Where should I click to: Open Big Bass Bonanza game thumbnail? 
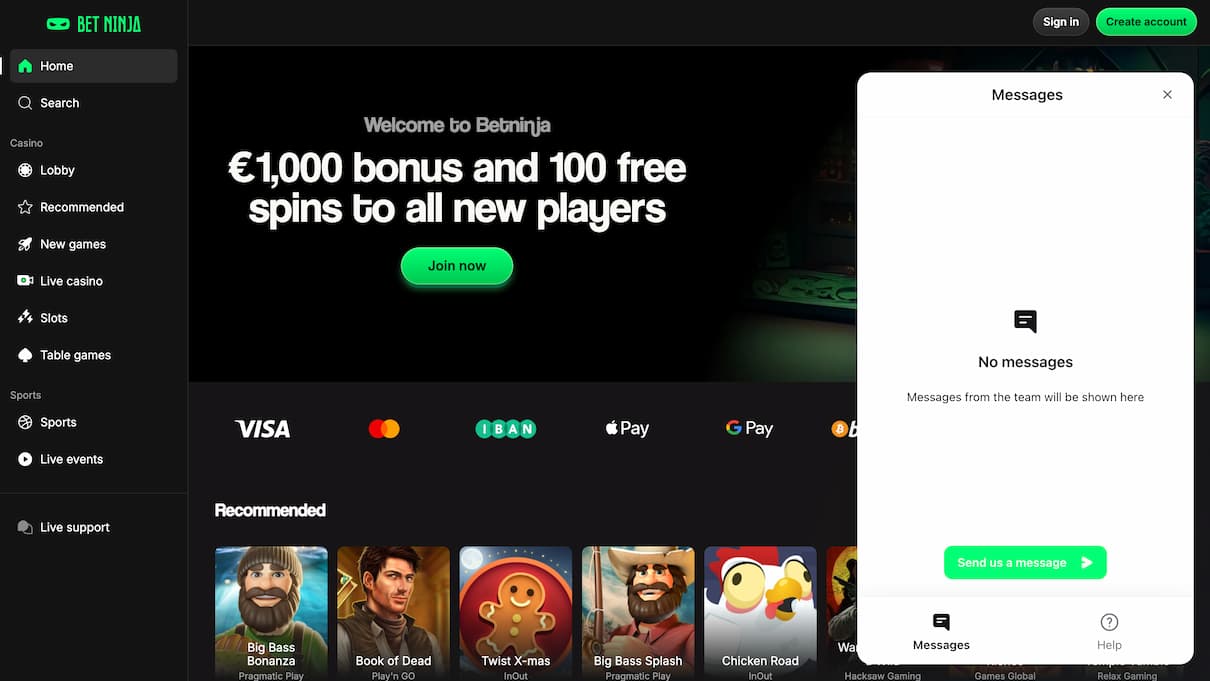(271, 613)
